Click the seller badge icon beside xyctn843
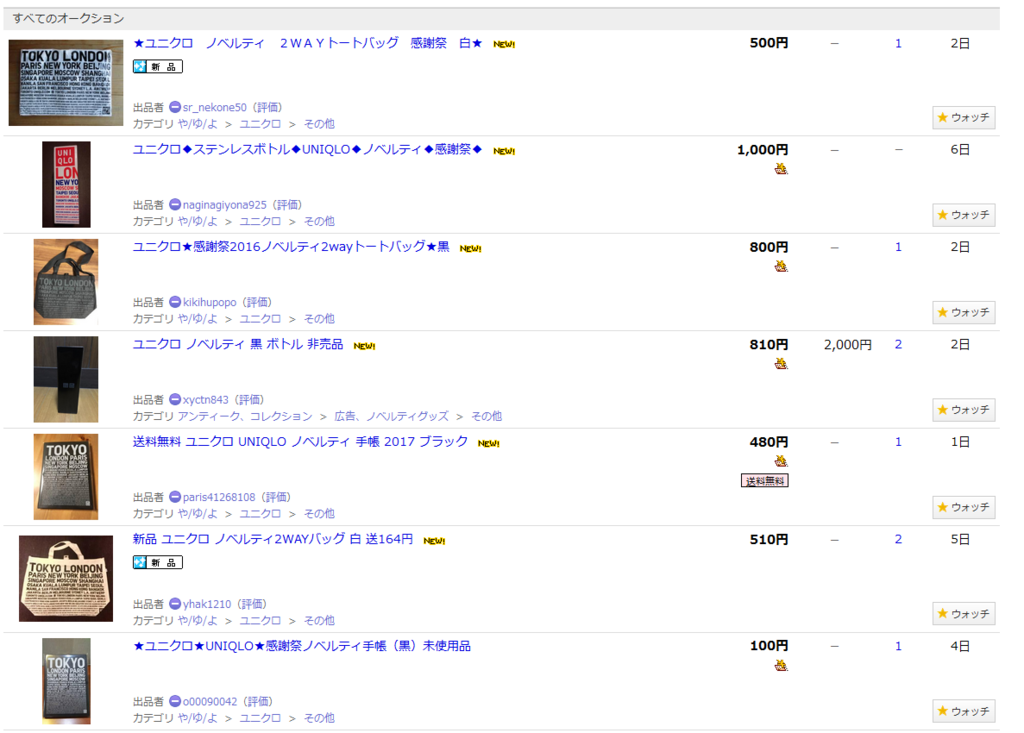The height and width of the screenshot is (733, 1024). tap(175, 399)
